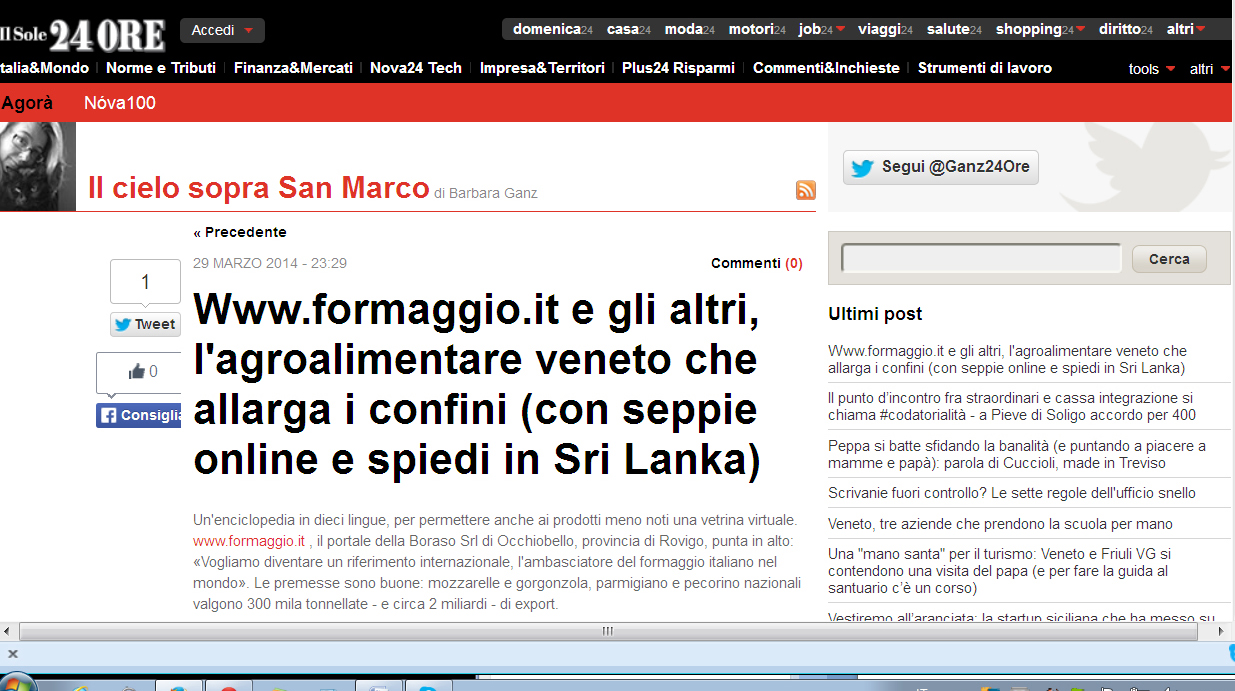The height and width of the screenshot is (691, 1235).
Task: Open Plus24 Risparmi
Action: tap(678, 68)
